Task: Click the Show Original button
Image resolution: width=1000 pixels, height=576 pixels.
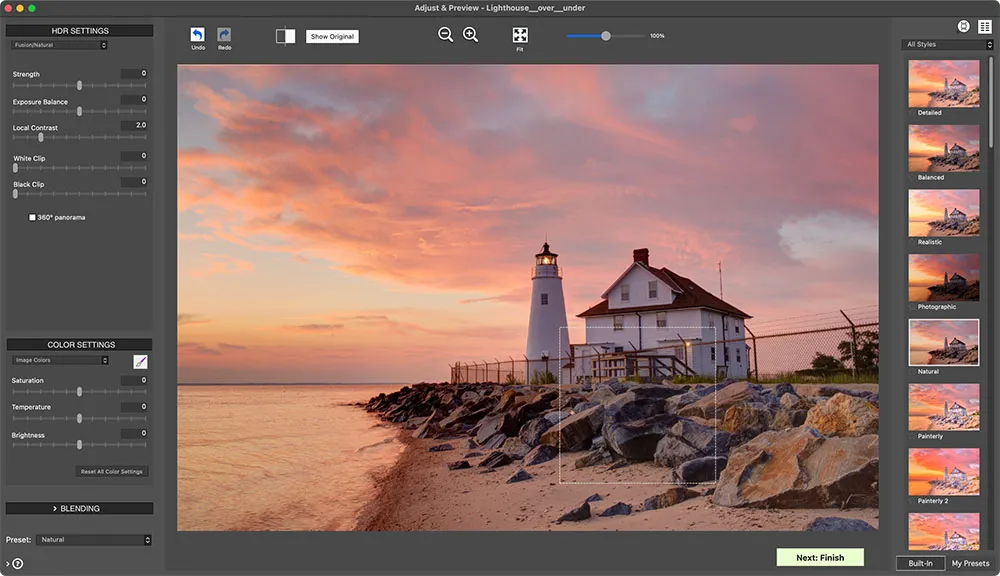Action: [x=332, y=37]
